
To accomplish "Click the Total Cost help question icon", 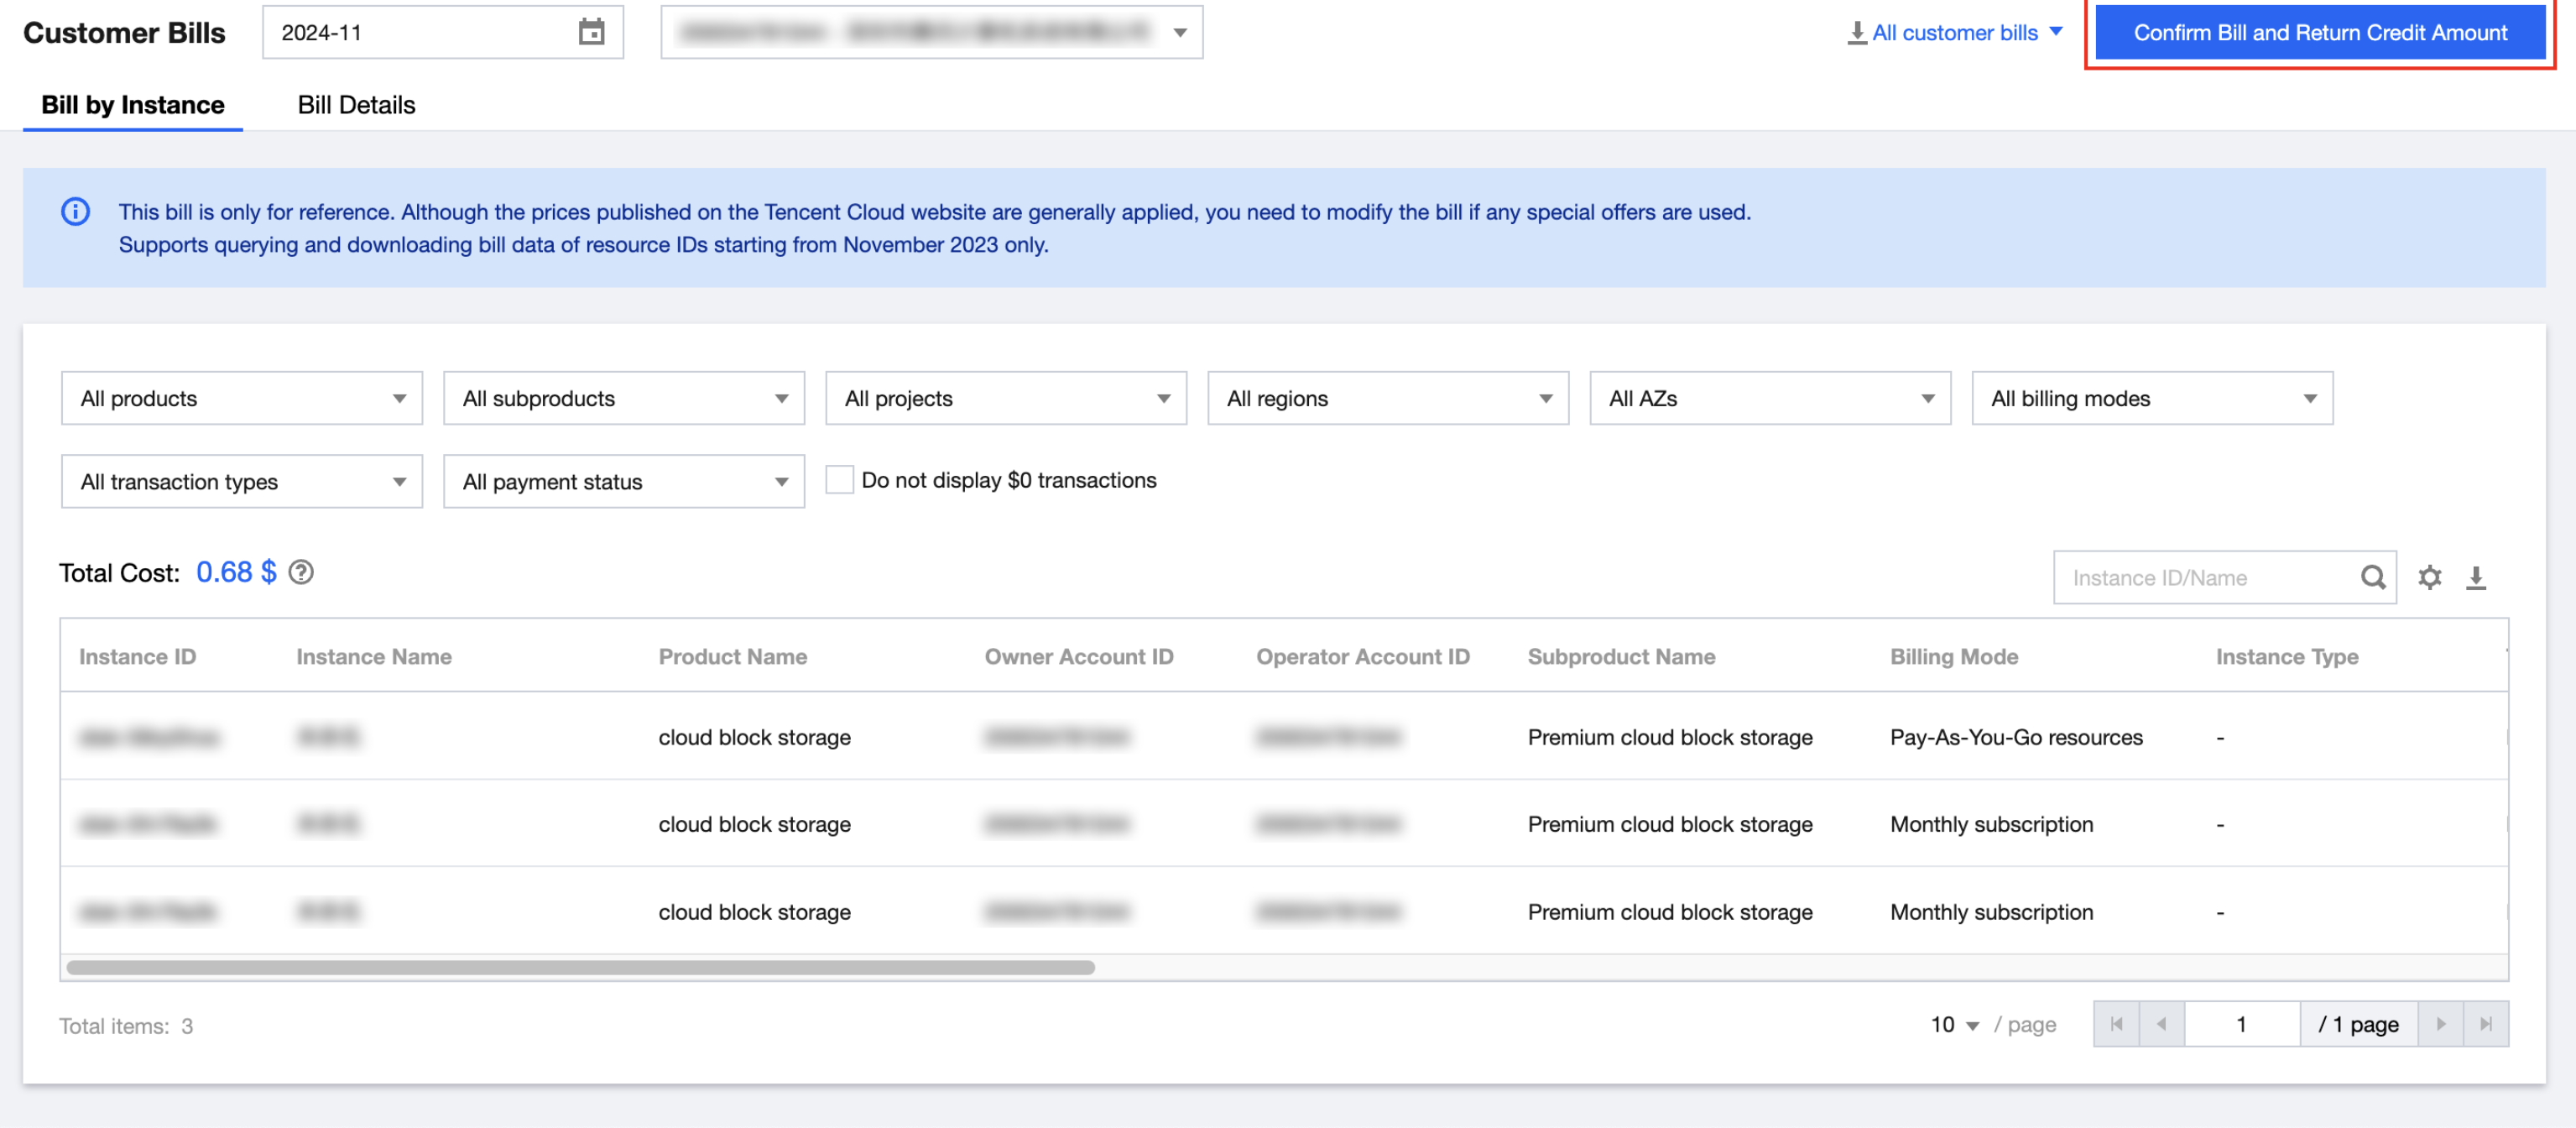I will pos(301,572).
